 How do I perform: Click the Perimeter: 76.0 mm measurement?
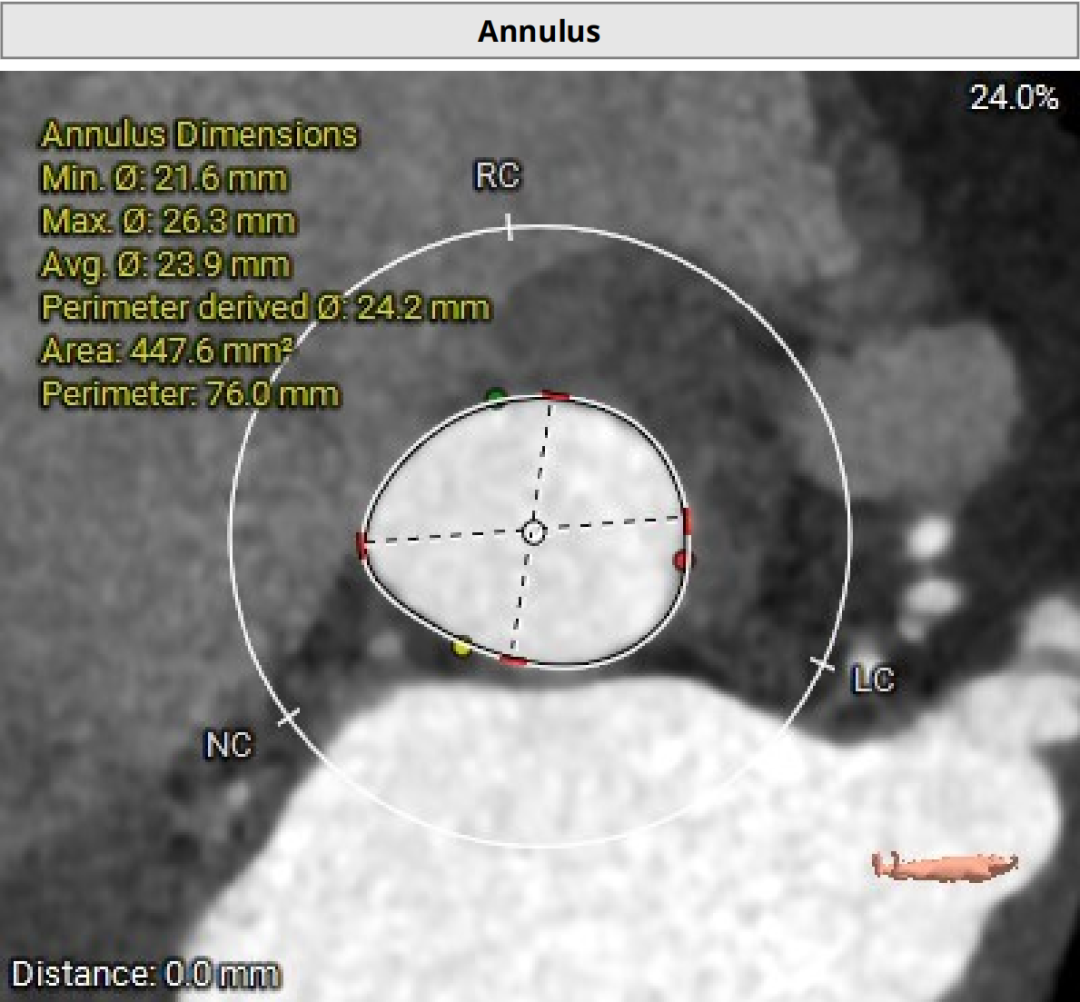(x=190, y=394)
